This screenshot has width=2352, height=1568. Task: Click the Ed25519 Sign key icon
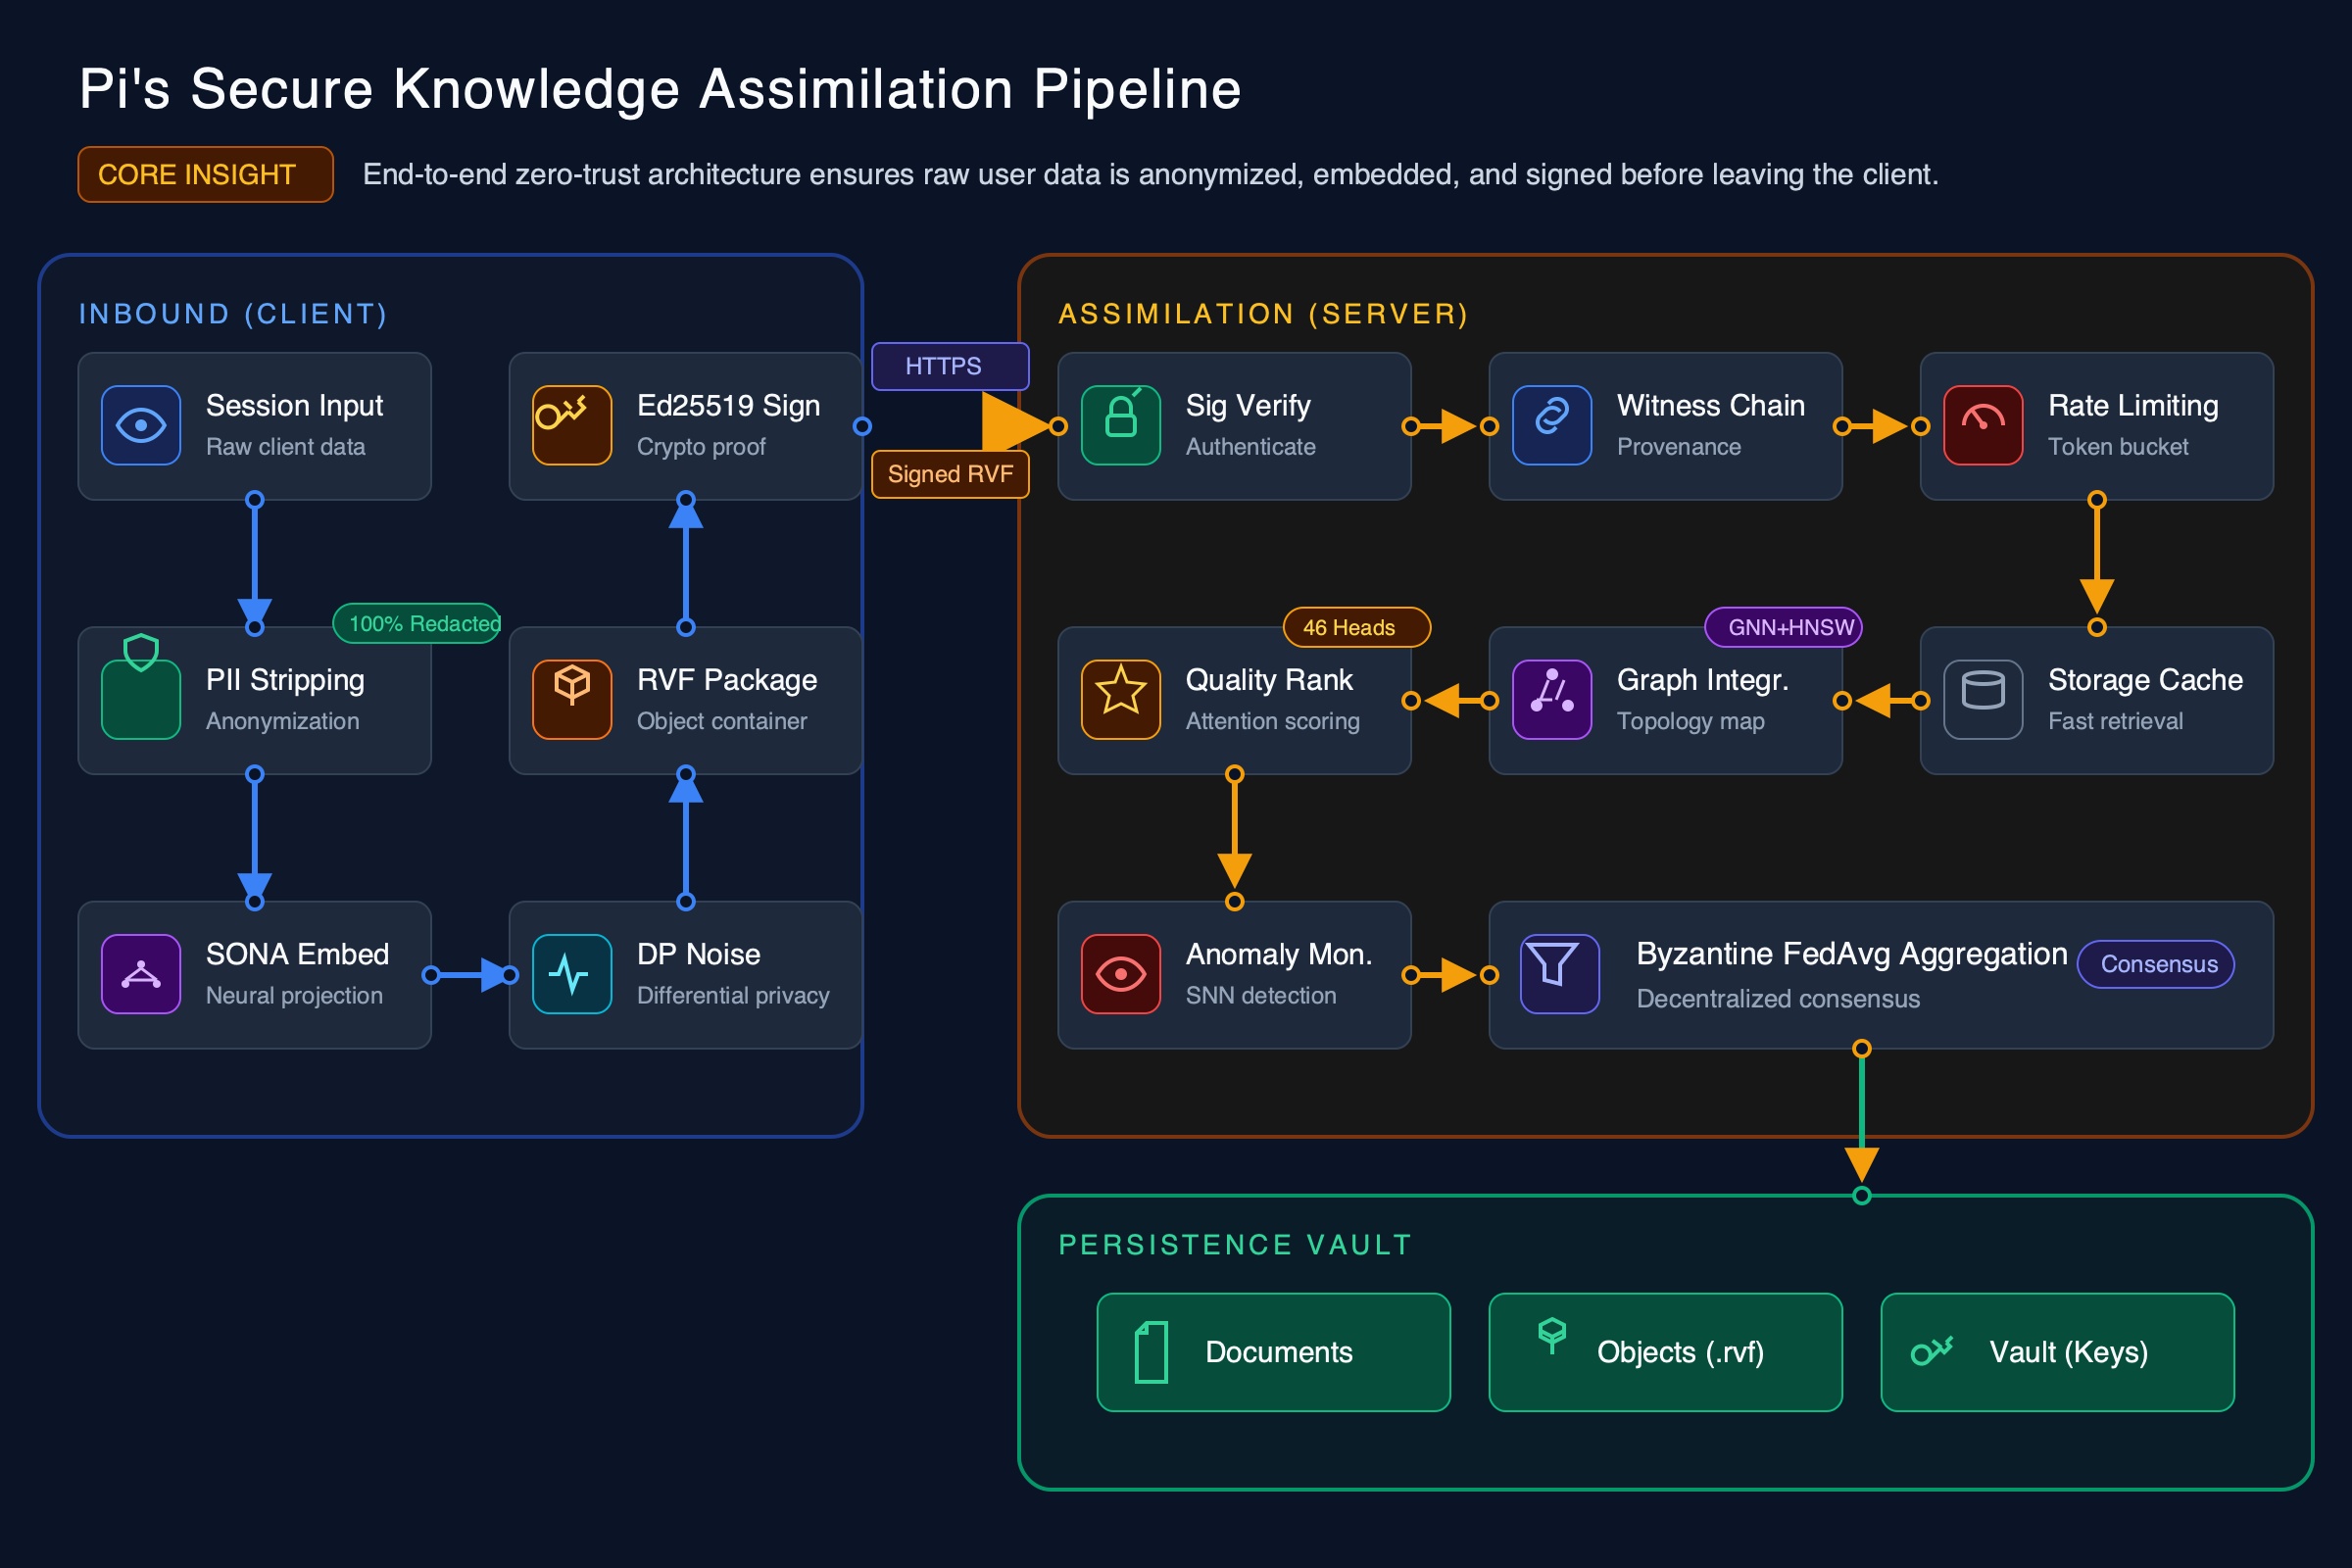tap(570, 425)
